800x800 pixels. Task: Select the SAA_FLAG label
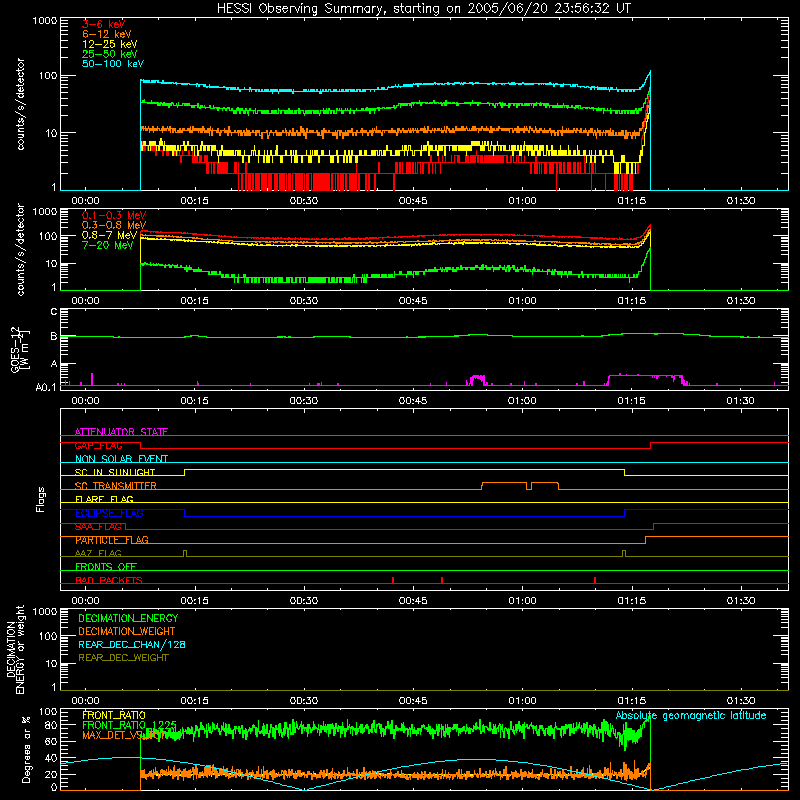[98, 527]
